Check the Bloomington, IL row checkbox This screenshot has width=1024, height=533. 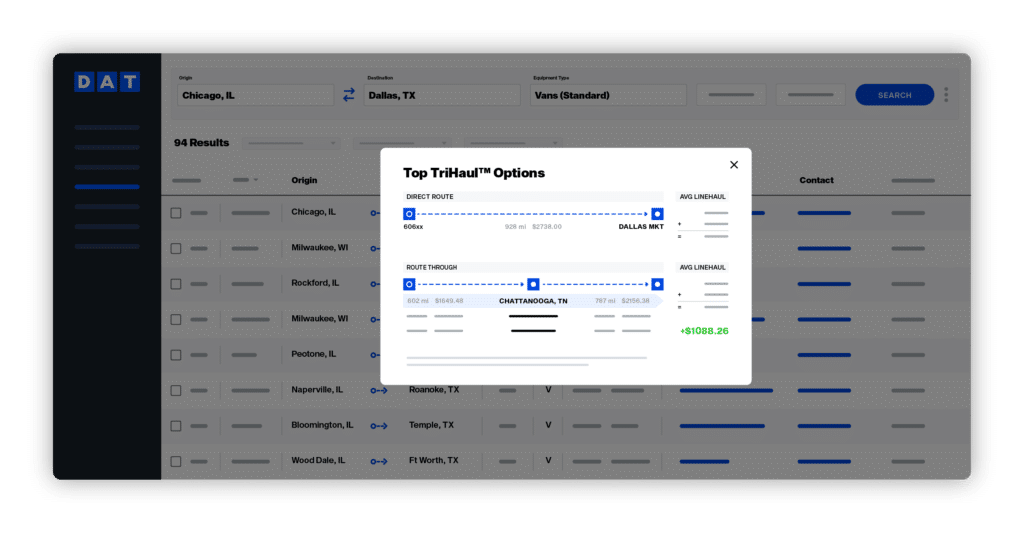176,426
